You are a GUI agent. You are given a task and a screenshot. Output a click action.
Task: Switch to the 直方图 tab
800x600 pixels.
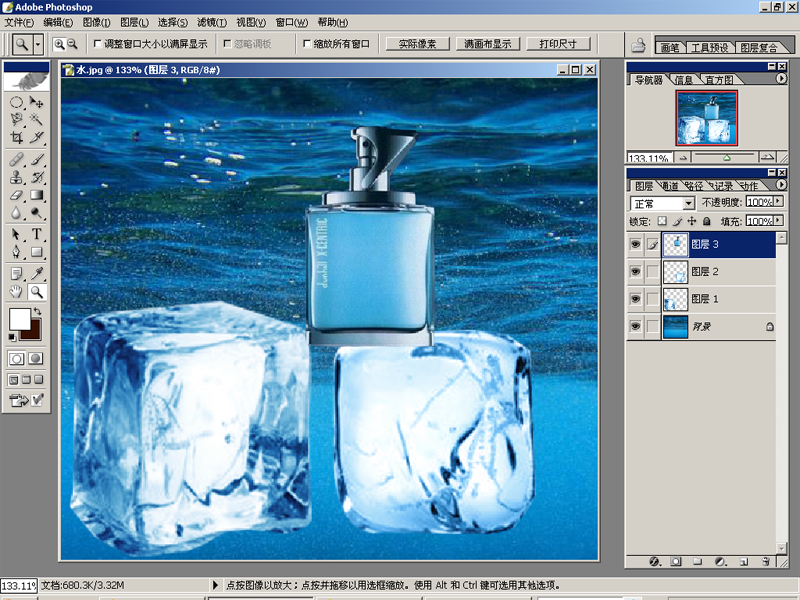coord(718,80)
